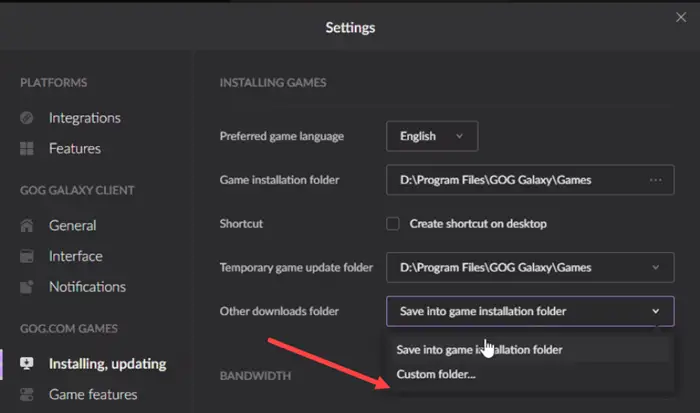Close the Settings window
This screenshot has height=413, width=700.
coord(682,16)
